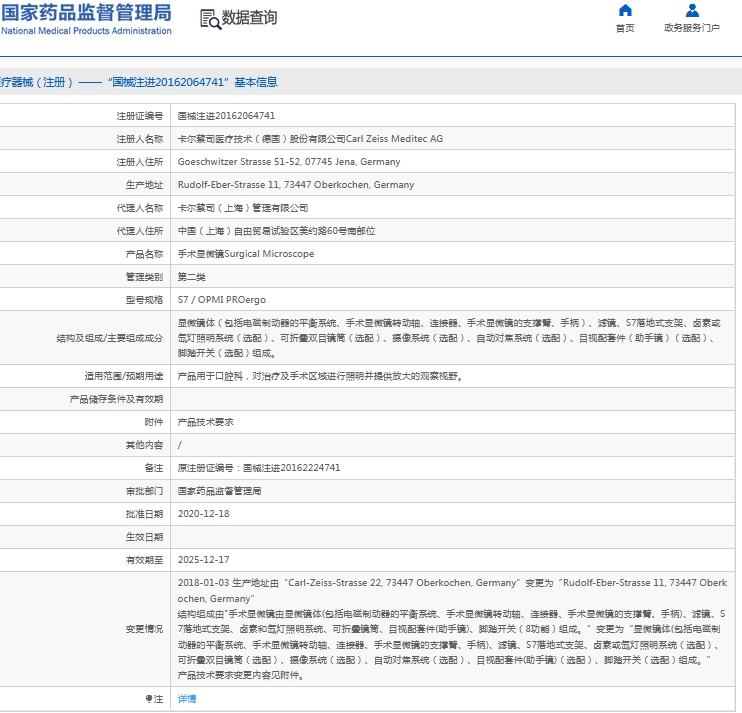This screenshot has width=742, height=713.
Task: Click the 产品技术要求 attachment cell
Action: click(x=205, y=422)
